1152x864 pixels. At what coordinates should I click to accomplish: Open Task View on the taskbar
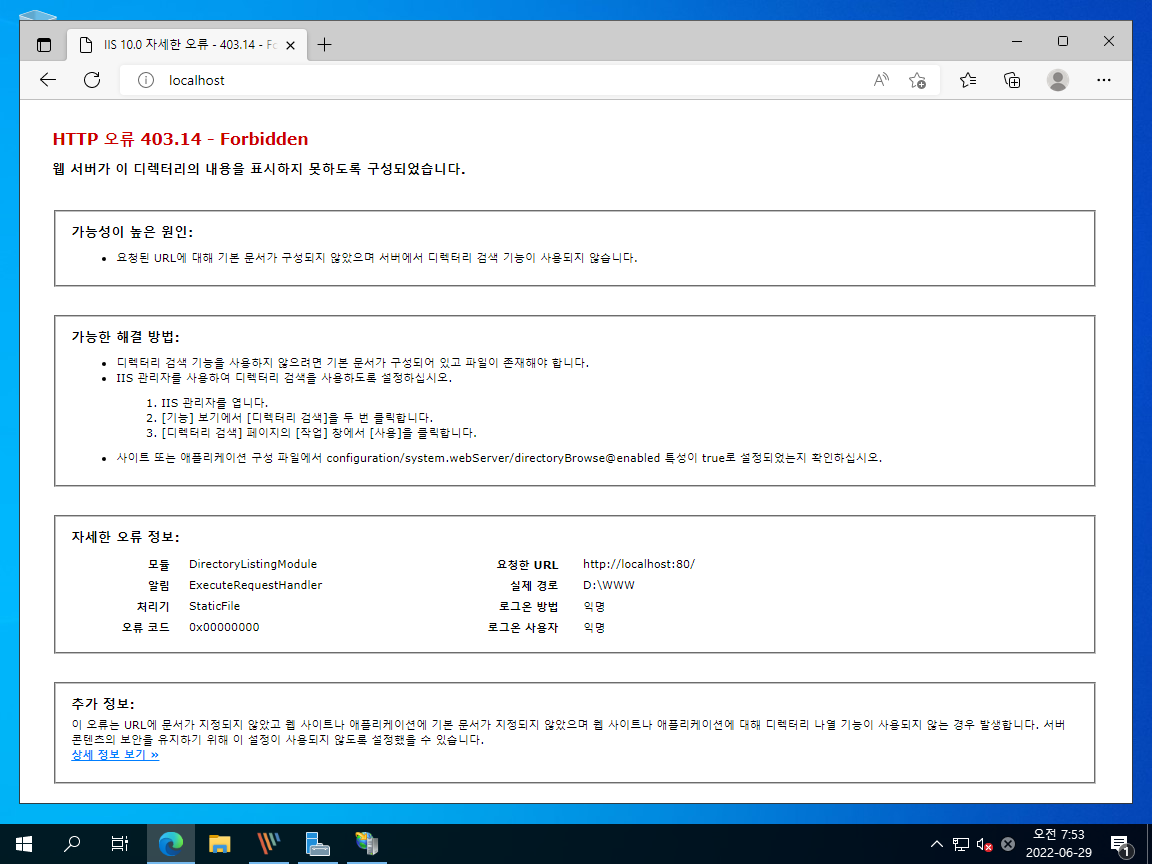pyautogui.click(x=119, y=844)
